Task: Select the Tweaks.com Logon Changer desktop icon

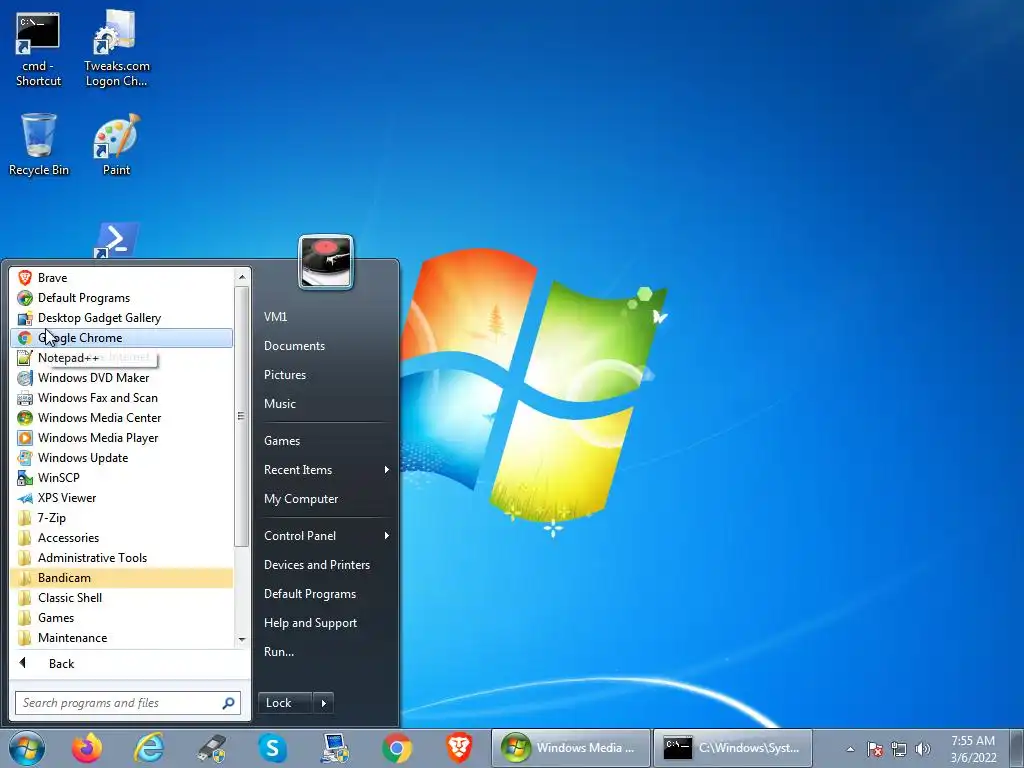Action: [116, 50]
